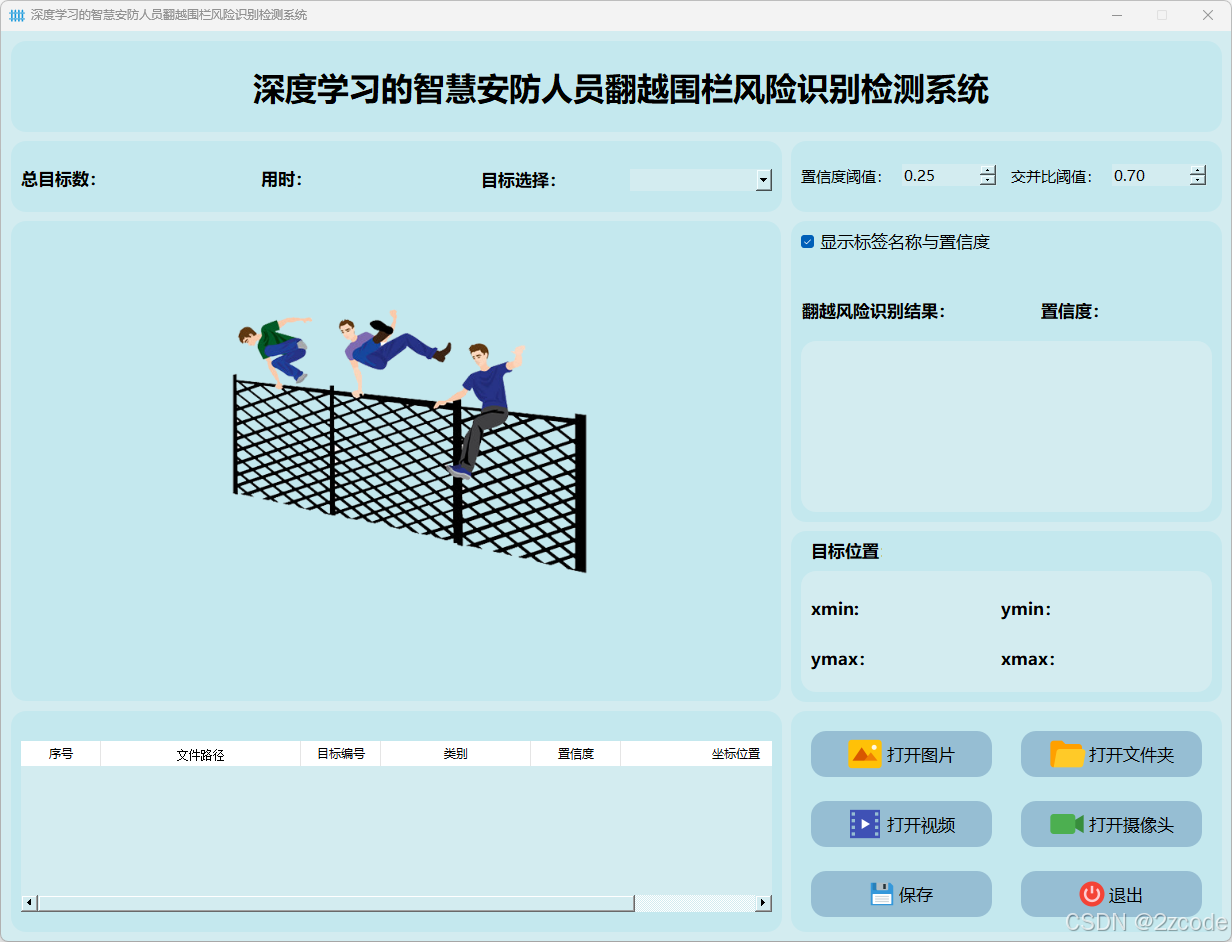This screenshot has width=1232, height=942.
Task: Click the 打开视频 film icon
Action: (864, 824)
